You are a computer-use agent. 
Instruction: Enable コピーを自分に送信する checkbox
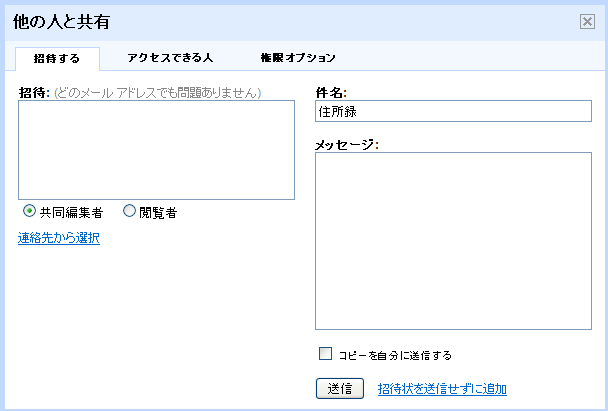pyautogui.click(x=325, y=354)
